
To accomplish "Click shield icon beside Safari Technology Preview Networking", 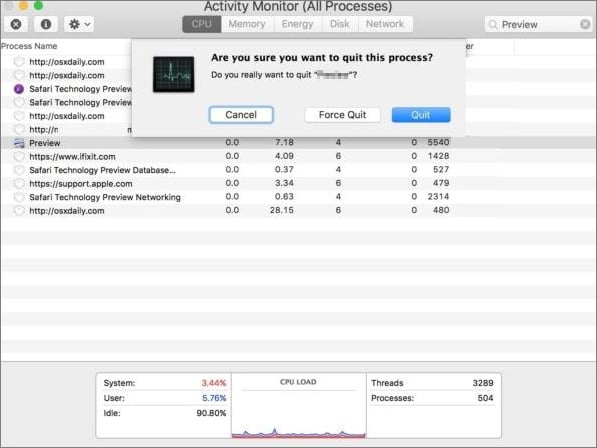I will coord(19,197).
